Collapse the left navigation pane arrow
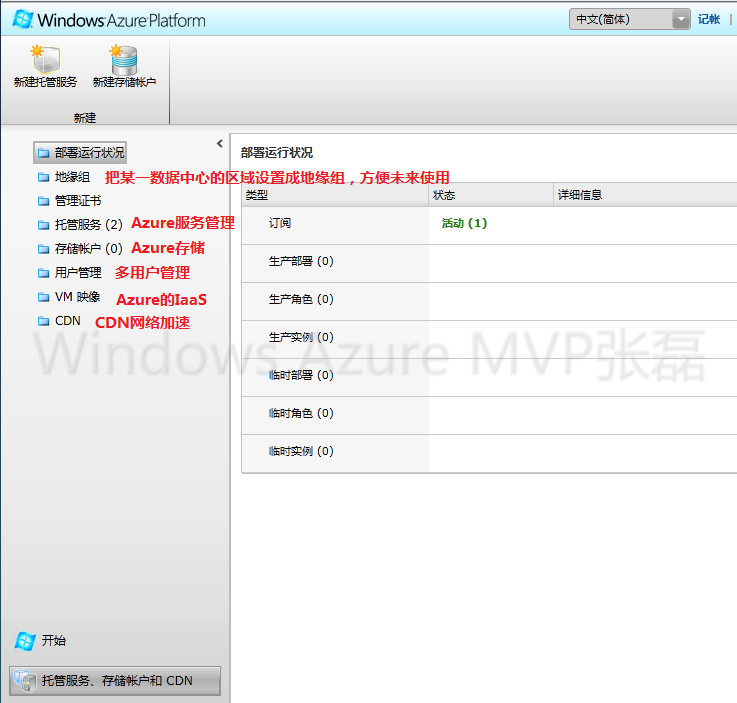The width and height of the screenshot is (737, 703). point(220,144)
